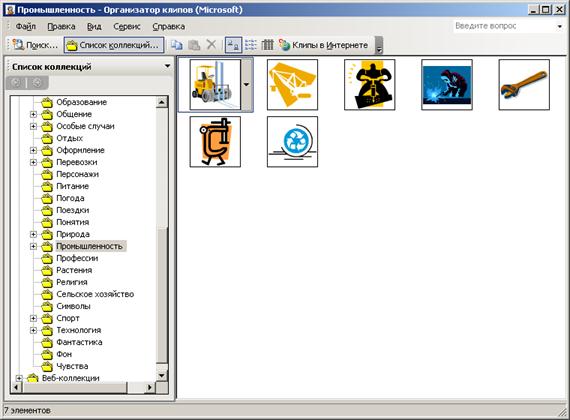Expand the Оформление folder
The height and width of the screenshot is (420, 570).
pyautogui.click(x=33, y=150)
